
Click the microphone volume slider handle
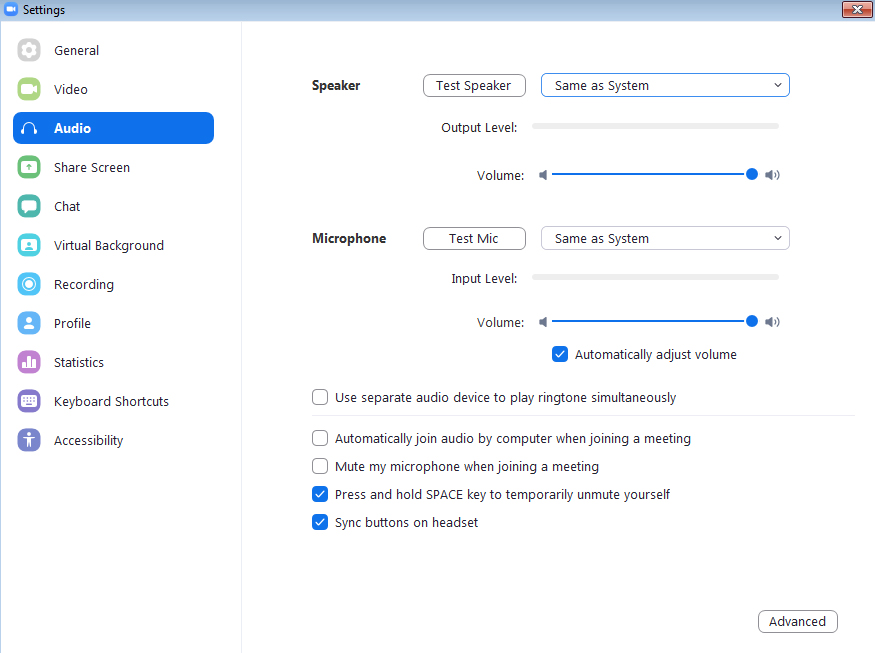(752, 321)
